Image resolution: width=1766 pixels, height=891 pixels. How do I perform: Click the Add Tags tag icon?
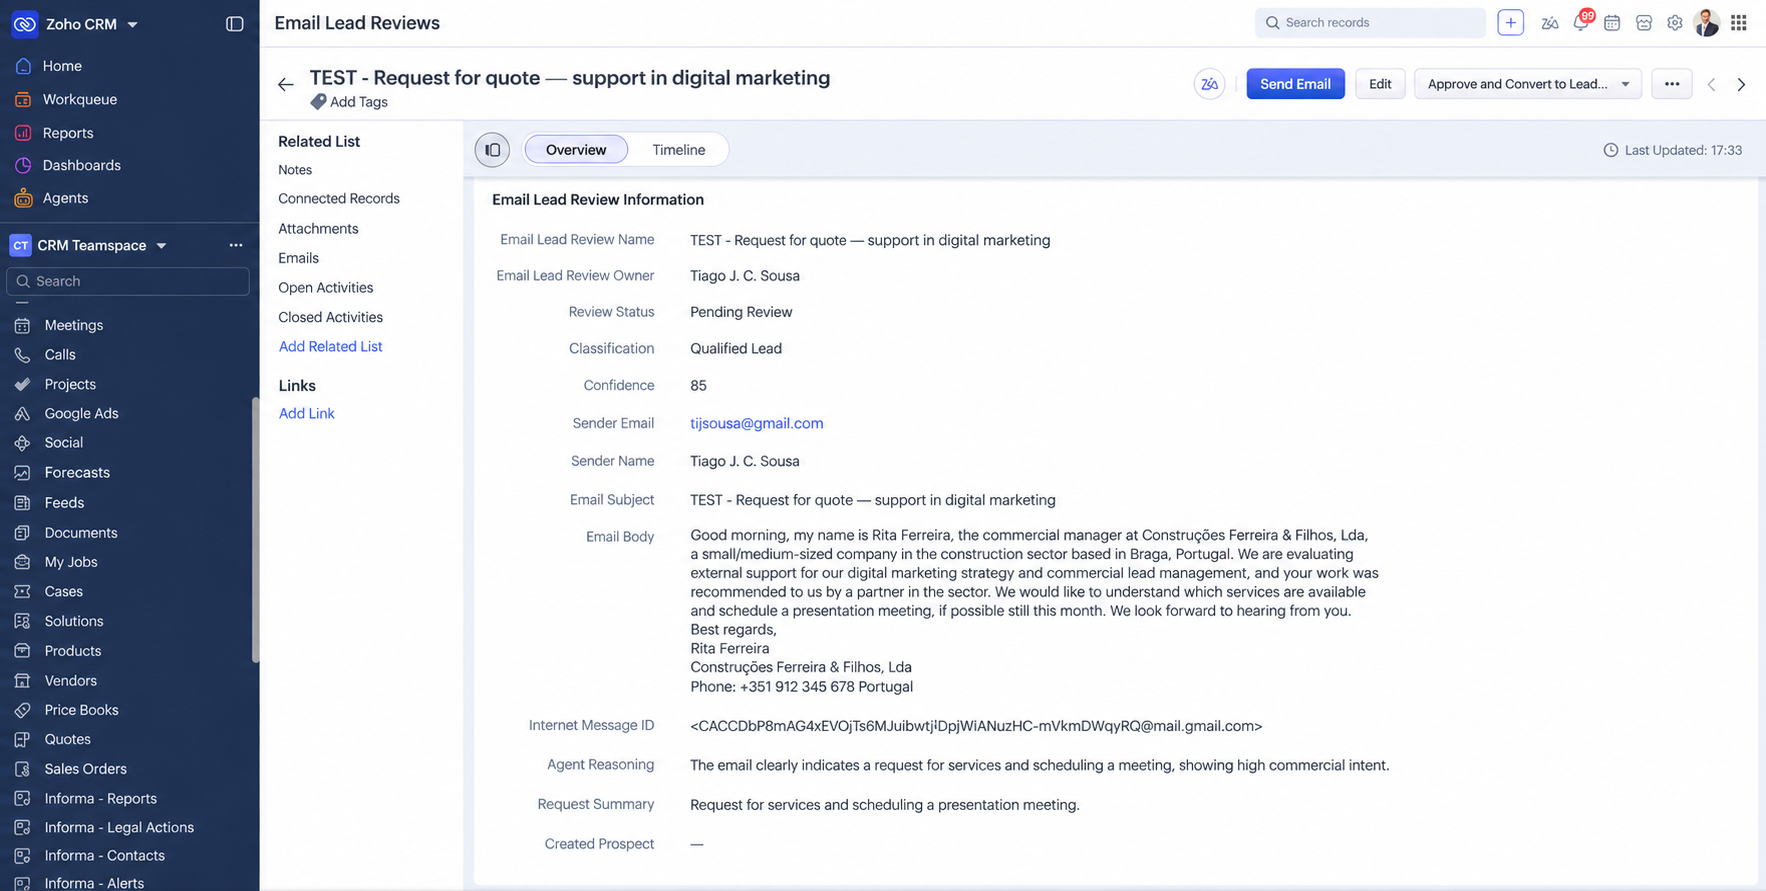[x=318, y=102]
